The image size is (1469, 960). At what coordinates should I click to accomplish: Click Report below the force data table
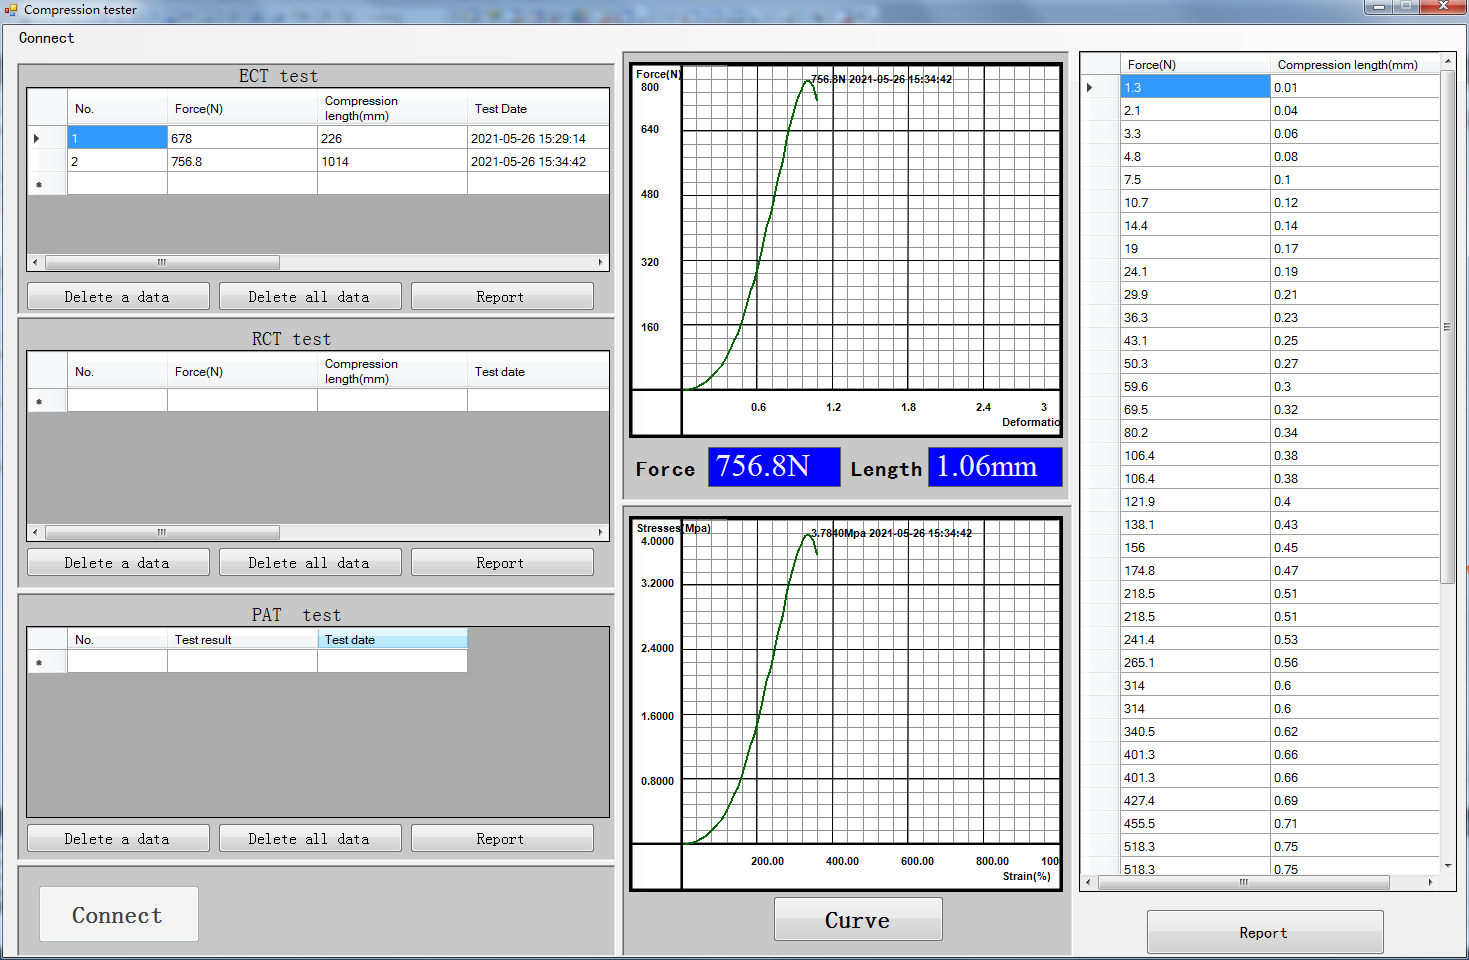tap(1264, 933)
